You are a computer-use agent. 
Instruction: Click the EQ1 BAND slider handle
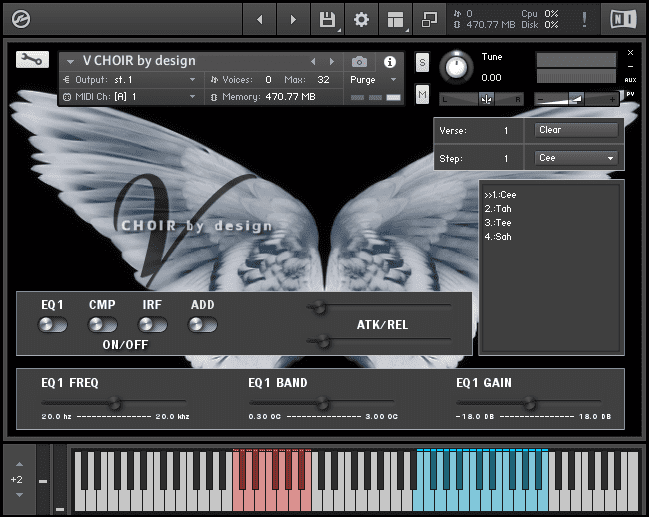click(322, 403)
